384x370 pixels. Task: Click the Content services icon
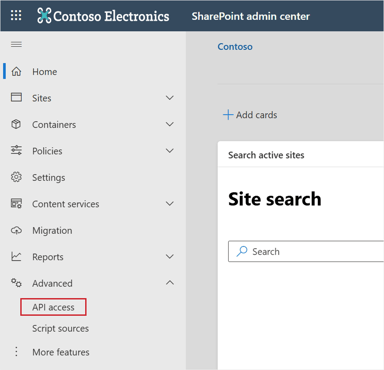[16, 203]
